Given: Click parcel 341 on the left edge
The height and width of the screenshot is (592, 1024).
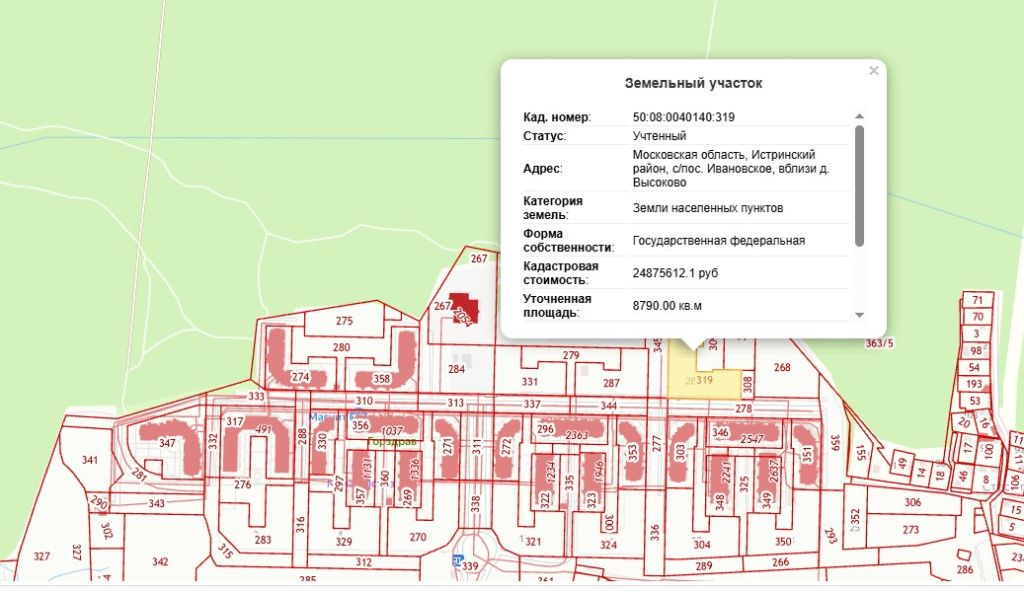Looking at the screenshot, I should click(x=91, y=460).
